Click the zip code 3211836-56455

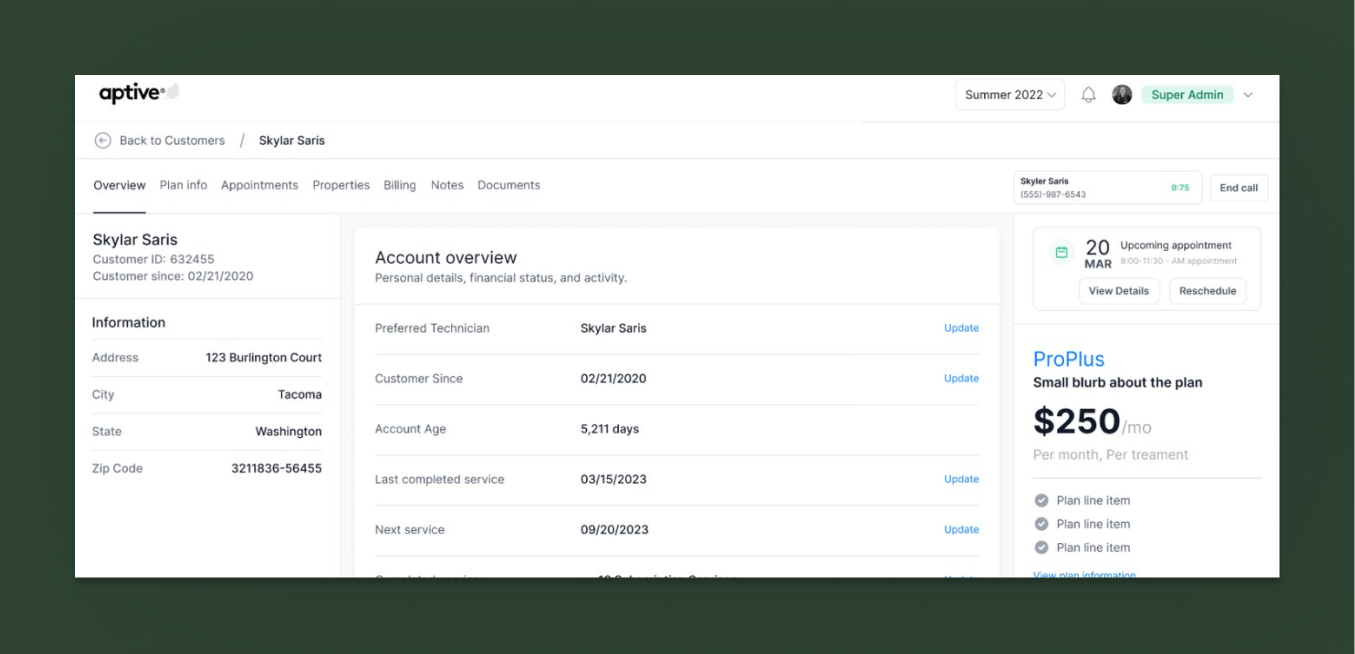(277, 468)
